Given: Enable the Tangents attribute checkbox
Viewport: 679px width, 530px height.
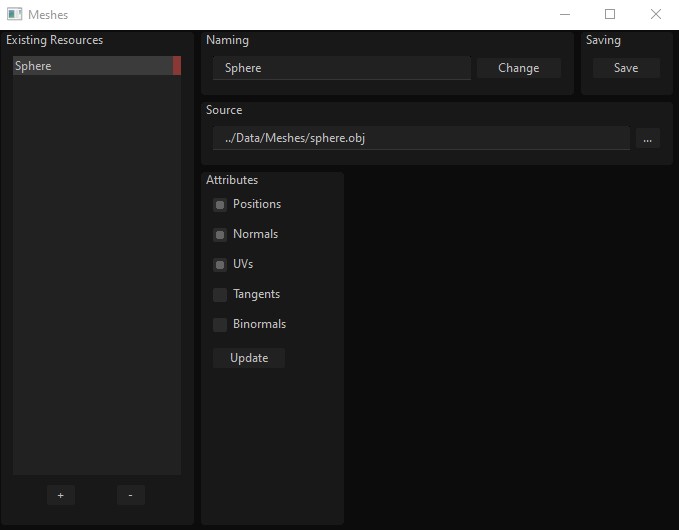Looking at the screenshot, I should coord(220,294).
